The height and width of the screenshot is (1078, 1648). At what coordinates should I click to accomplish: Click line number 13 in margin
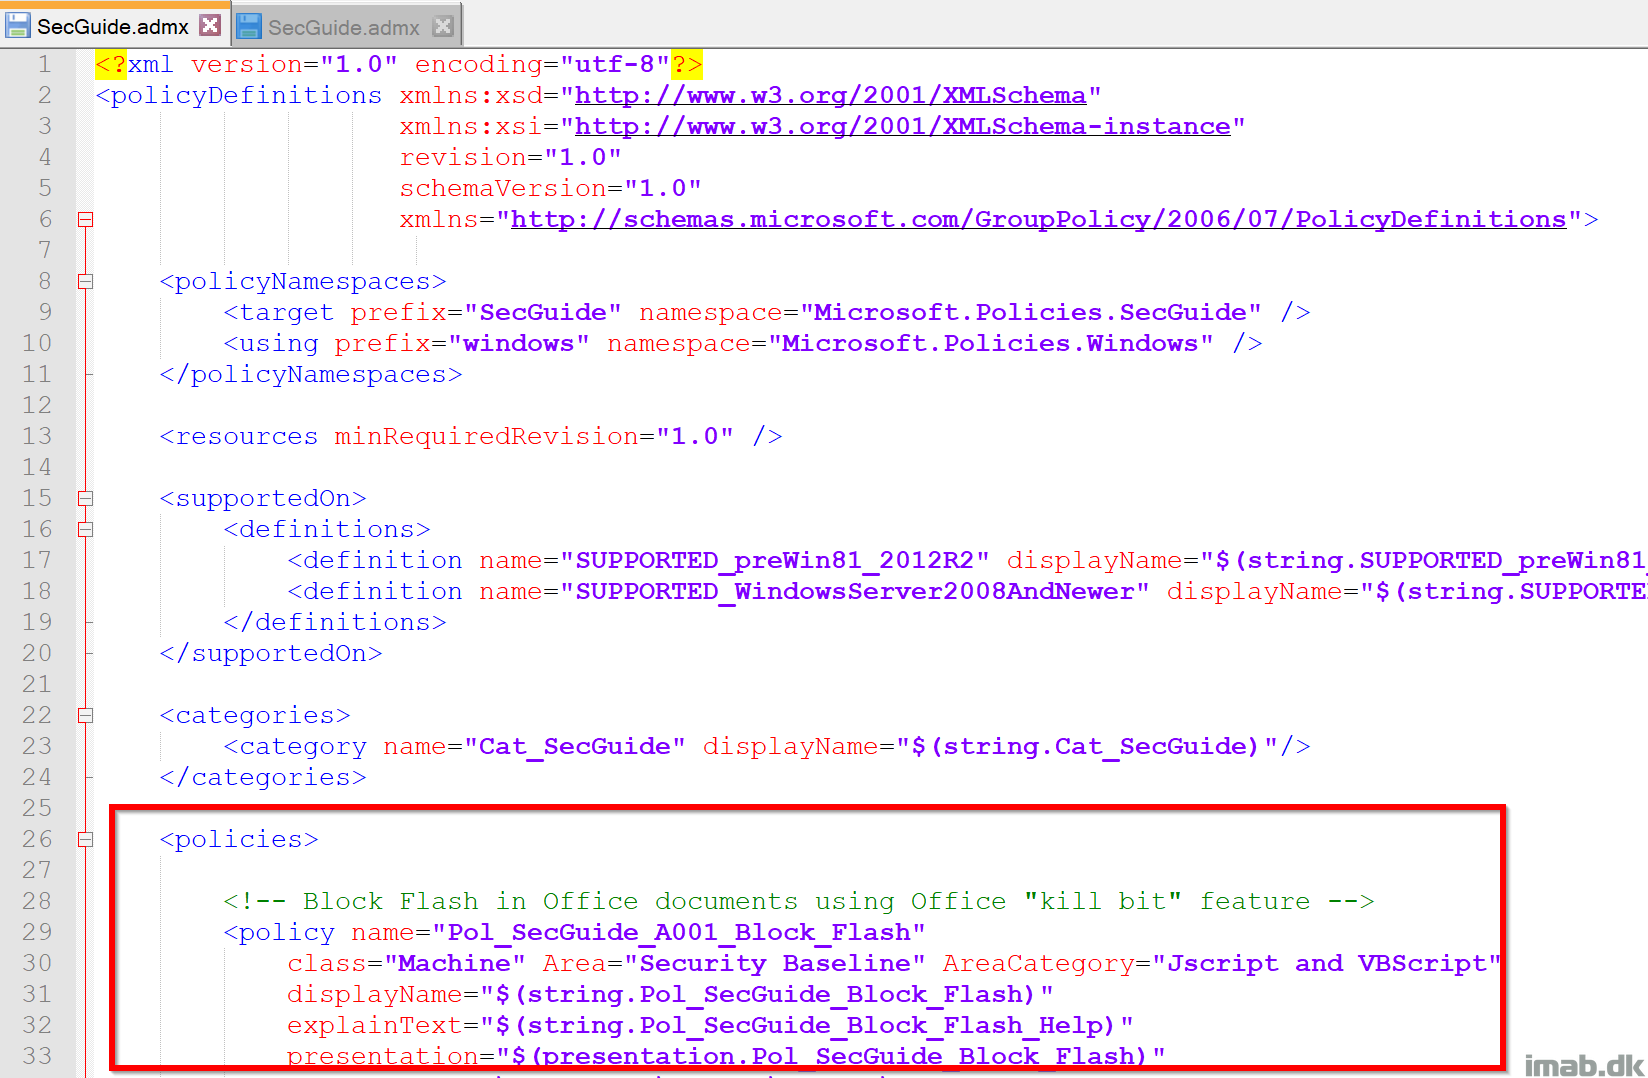point(37,436)
